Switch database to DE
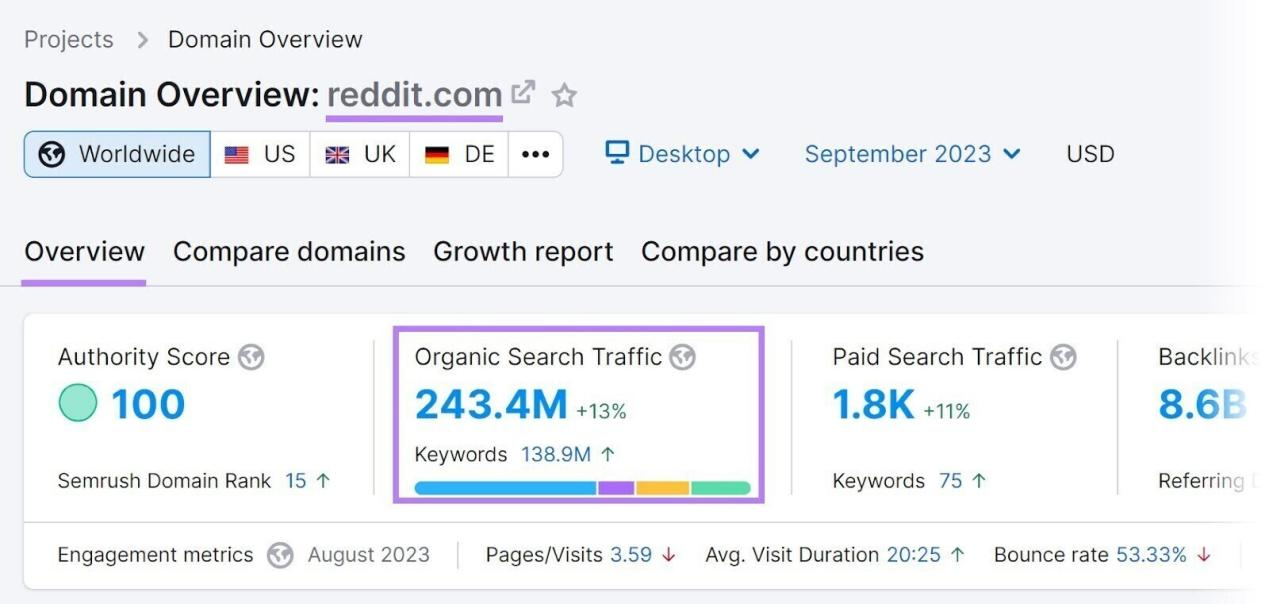Screen dimensions: 1269x604 pyautogui.click(x=459, y=154)
